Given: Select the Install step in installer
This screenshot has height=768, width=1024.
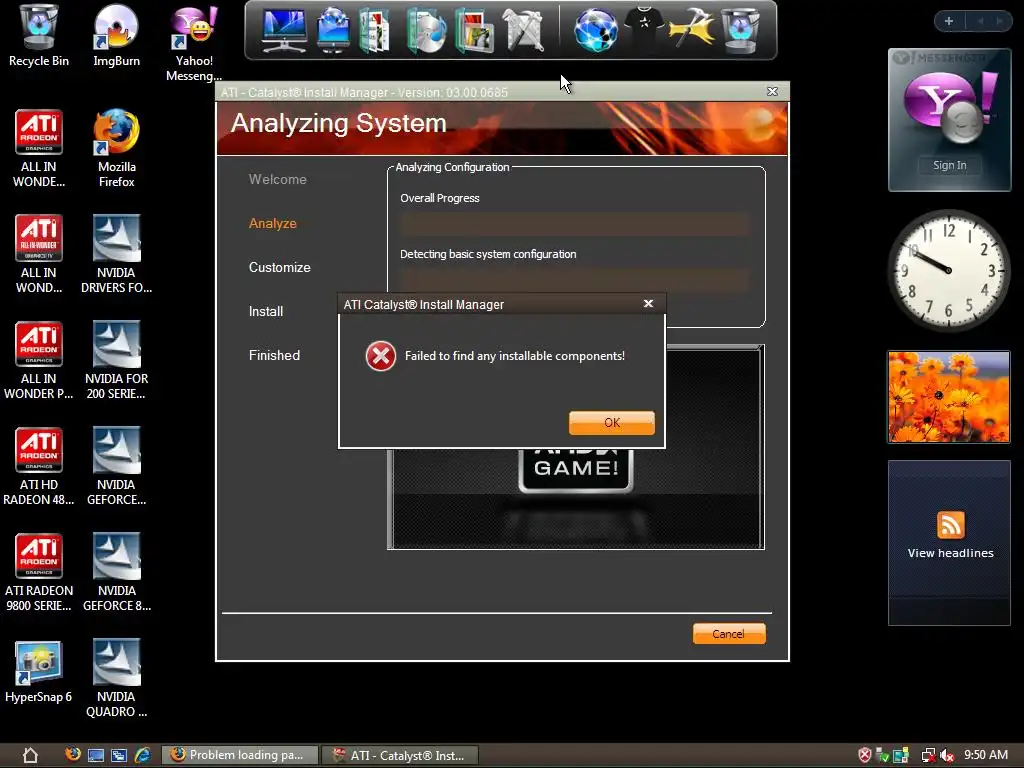Looking at the screenshot, I should coord(266,312).
